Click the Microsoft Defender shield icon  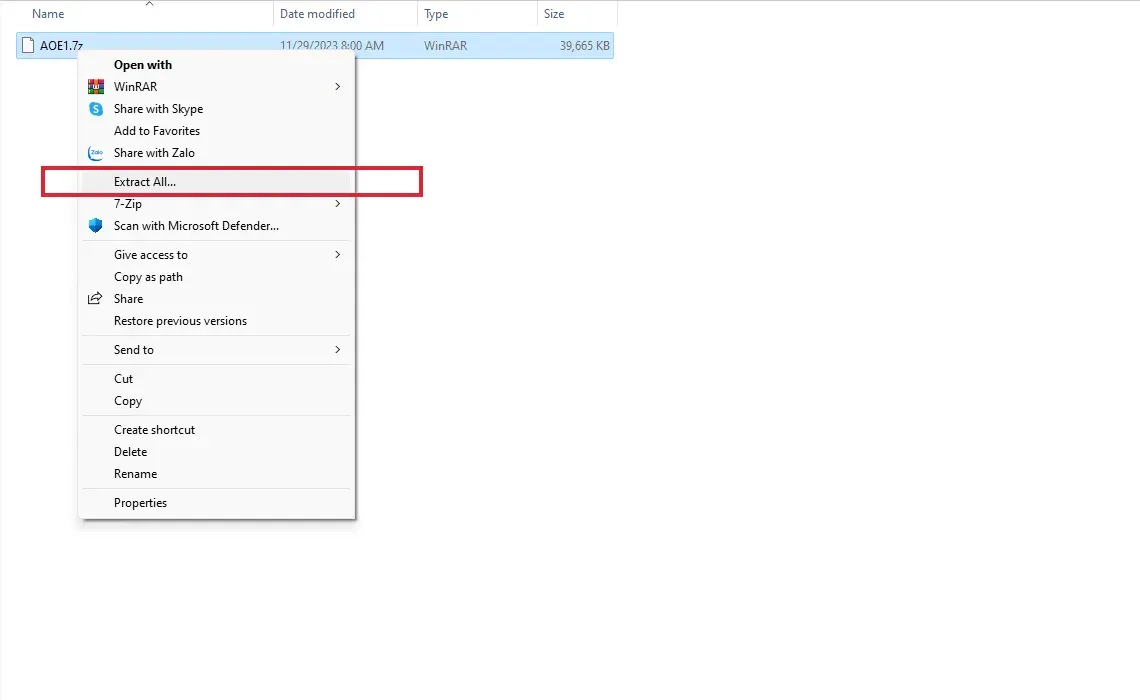click(x=96, y=226)
